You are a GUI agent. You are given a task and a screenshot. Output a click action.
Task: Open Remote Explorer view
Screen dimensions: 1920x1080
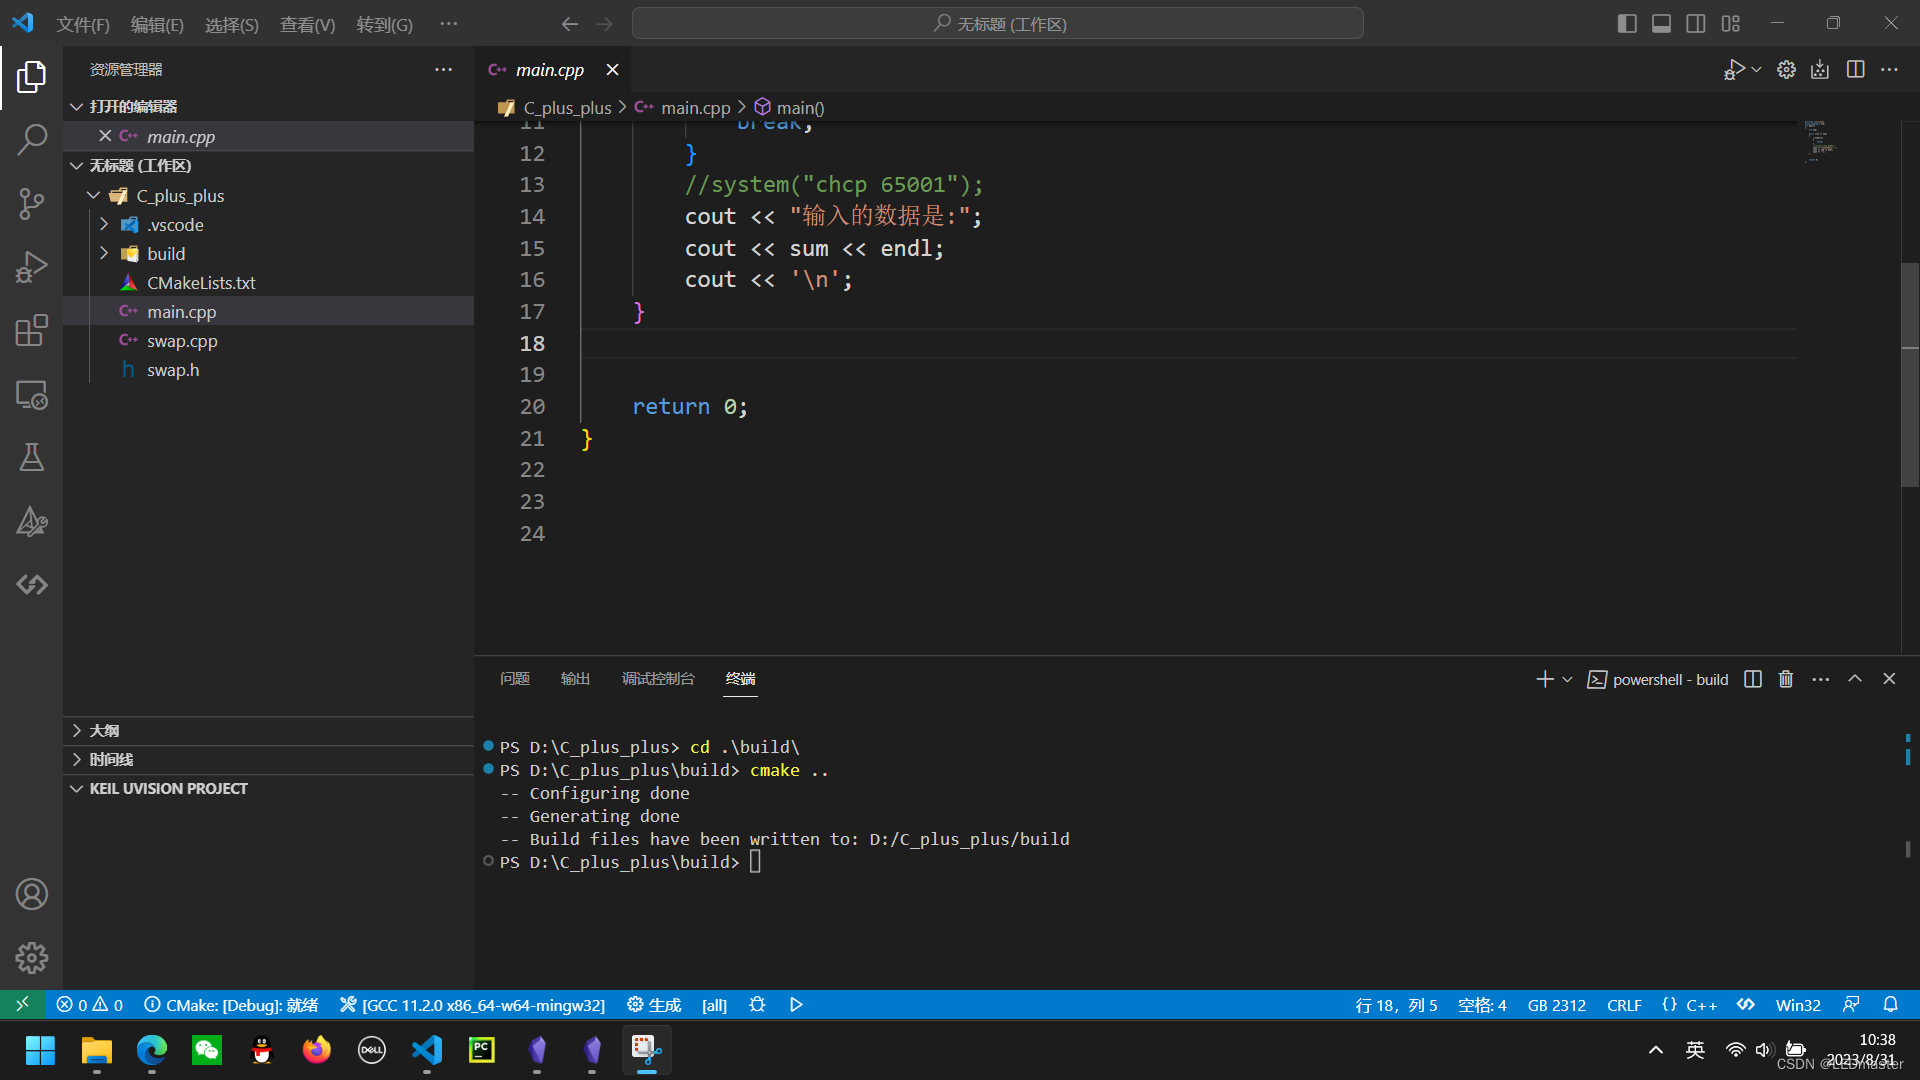click(x=31, y=394)
